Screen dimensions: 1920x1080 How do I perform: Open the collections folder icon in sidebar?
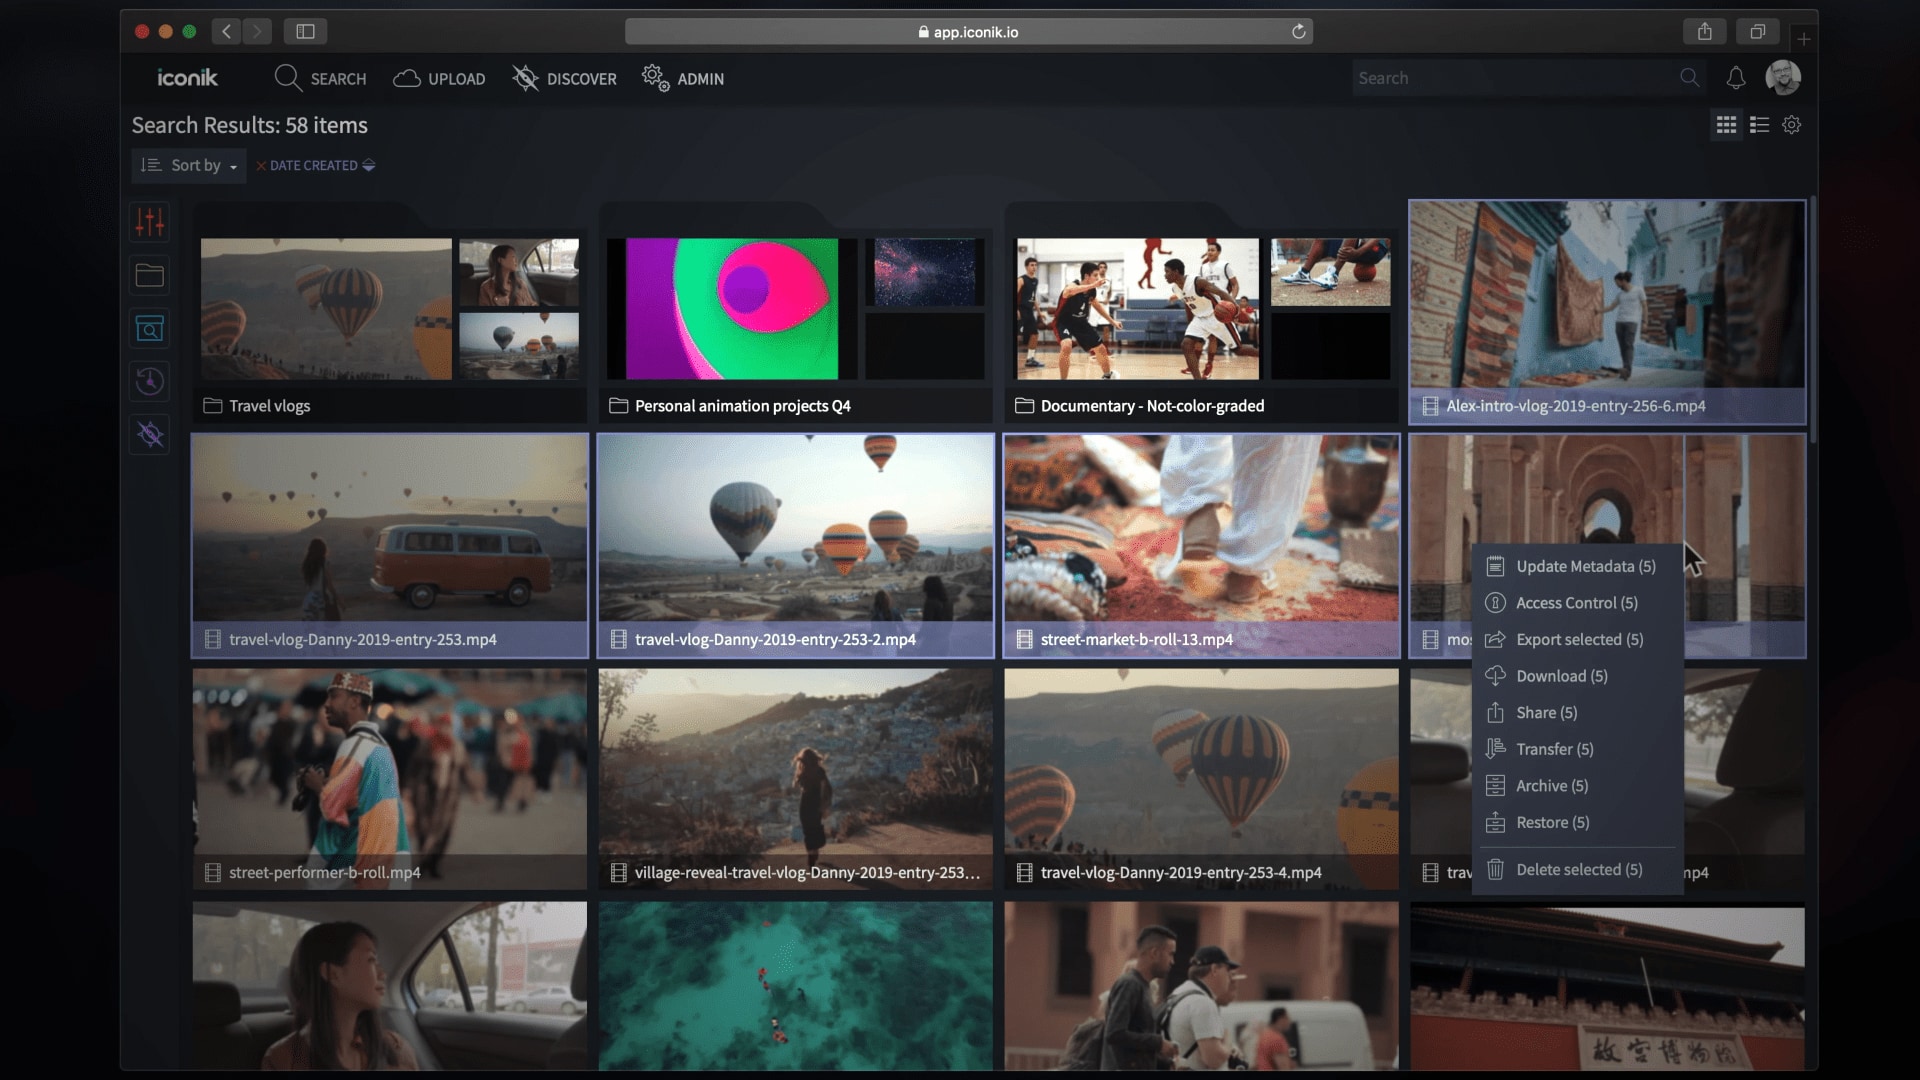(150, 275)
